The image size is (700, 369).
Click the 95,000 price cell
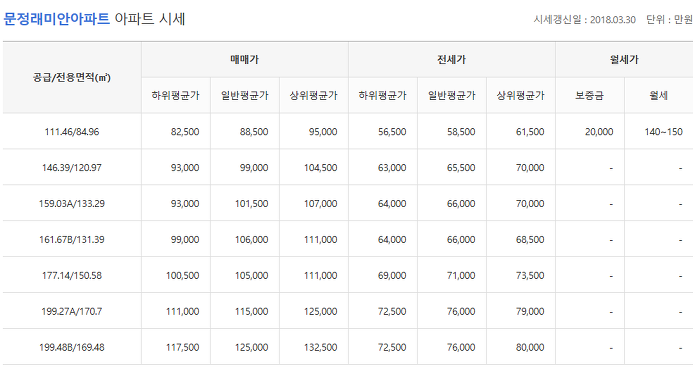click(x=323, y=132)
